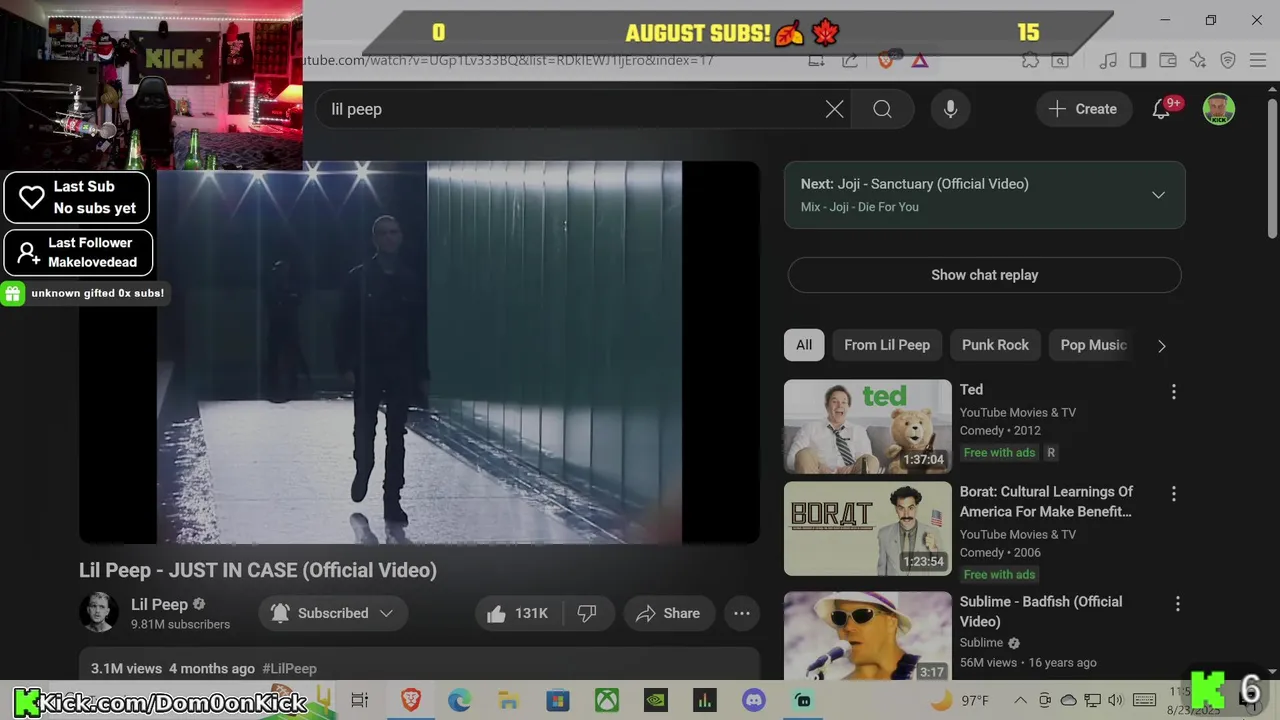The height and width of the screenshot is (720, 1280).
Task: Open Sublime - Badfish (Official Video)
Action: click(1041, 611)
